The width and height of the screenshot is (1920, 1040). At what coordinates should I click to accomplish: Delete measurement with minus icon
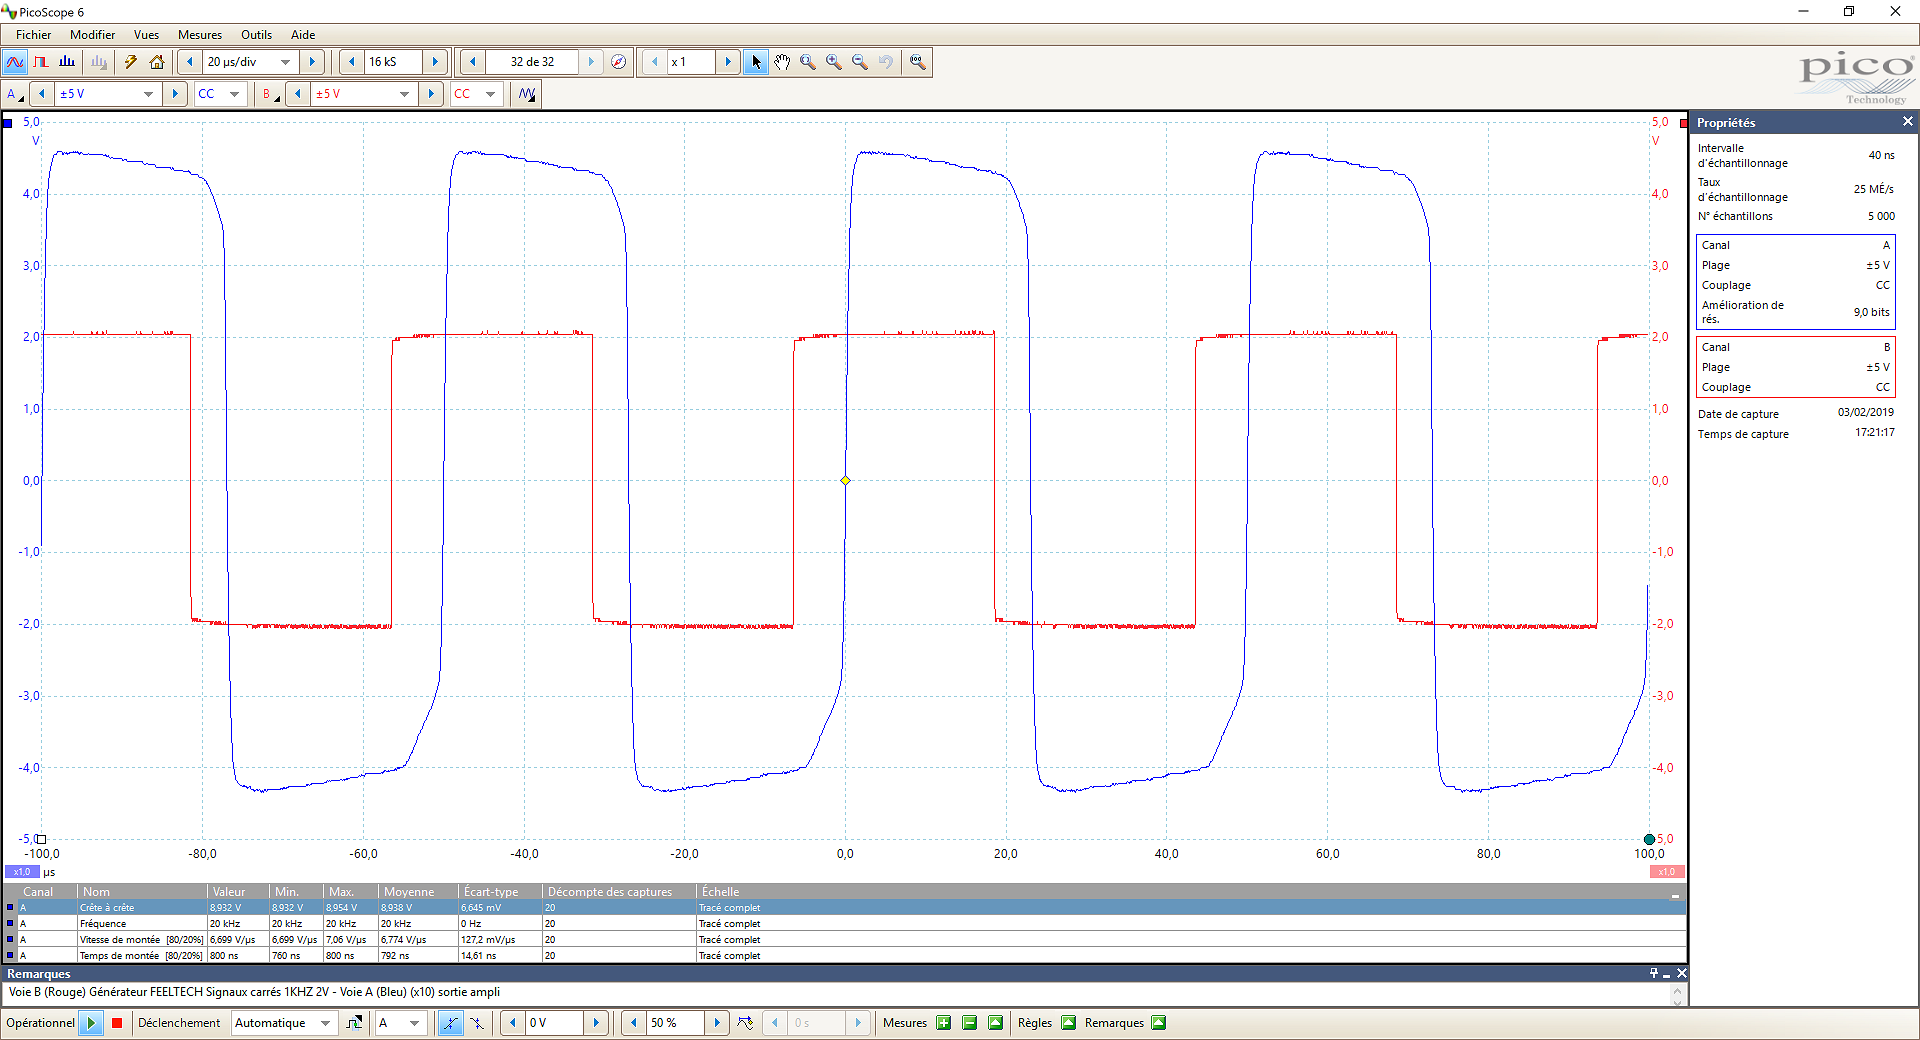[969, 1023]
